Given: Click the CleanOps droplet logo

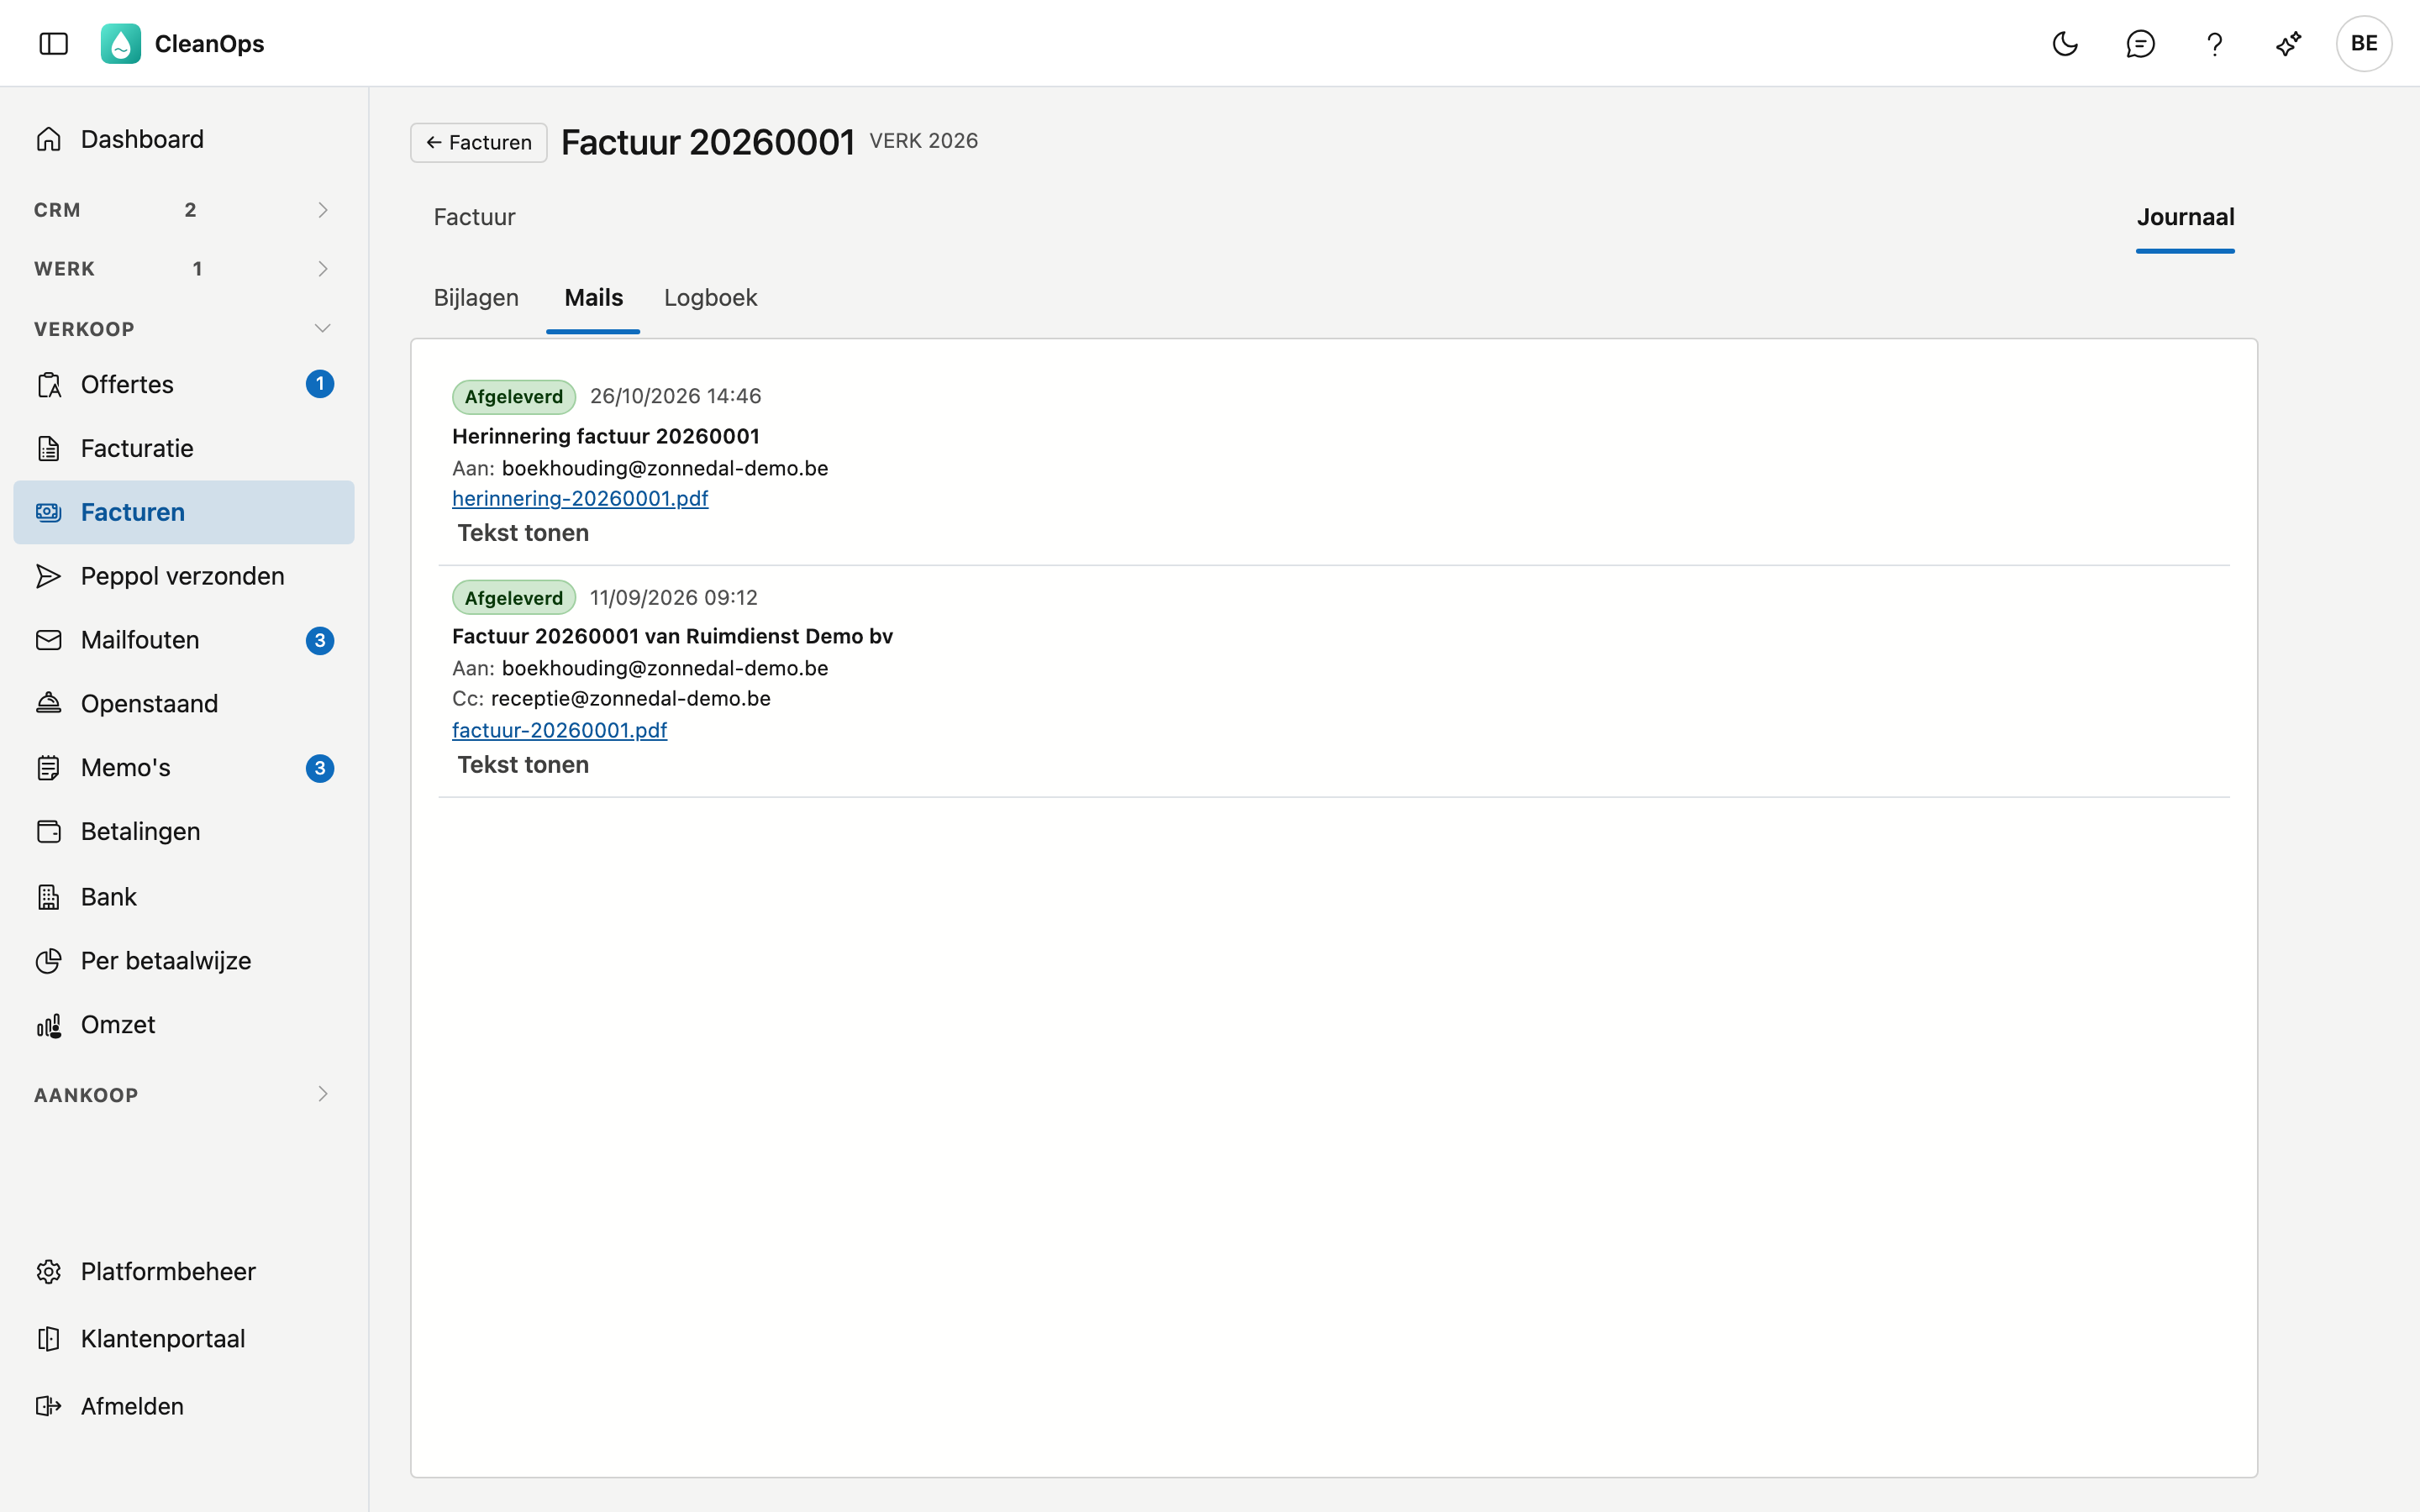Looking at the screenshot, I should click(x=121, y=43).
